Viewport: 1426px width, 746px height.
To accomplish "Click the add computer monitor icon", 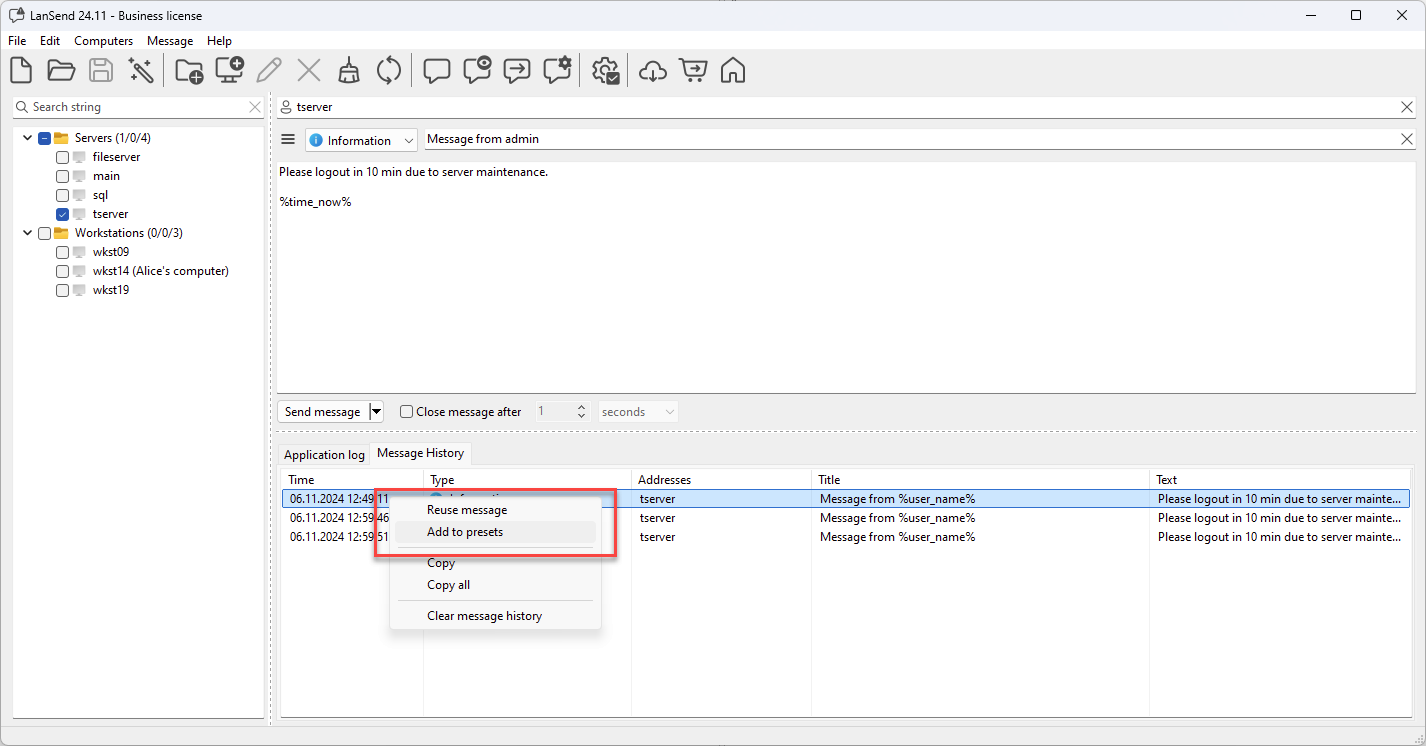I will coord(229,71).
